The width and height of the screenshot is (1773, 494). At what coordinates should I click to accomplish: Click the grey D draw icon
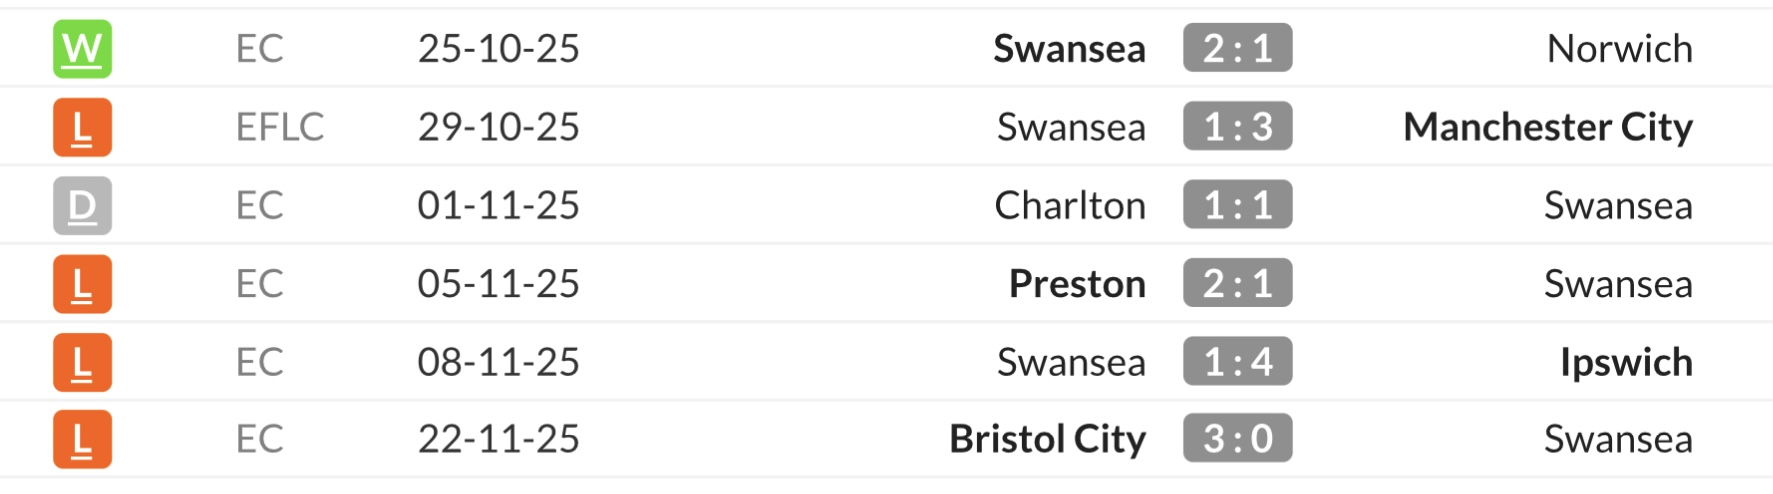click(82, 205)
